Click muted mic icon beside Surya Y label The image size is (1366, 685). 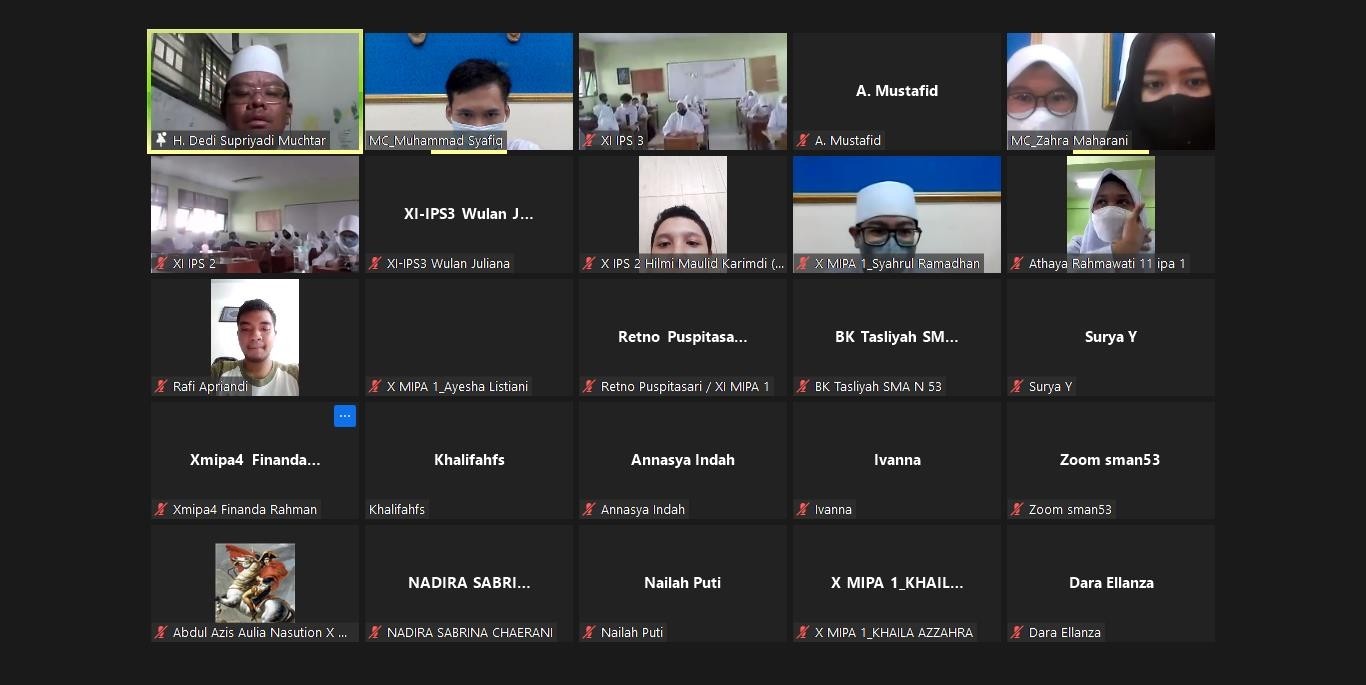tap(1017, 387)
